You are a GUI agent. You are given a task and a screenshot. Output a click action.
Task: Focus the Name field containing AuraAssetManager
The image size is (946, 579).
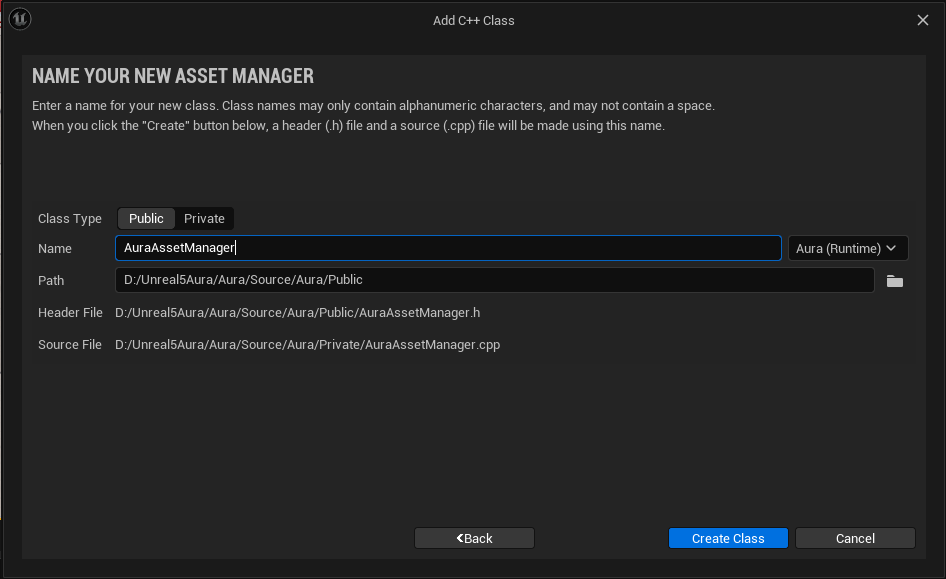click(x=447, y=248)
